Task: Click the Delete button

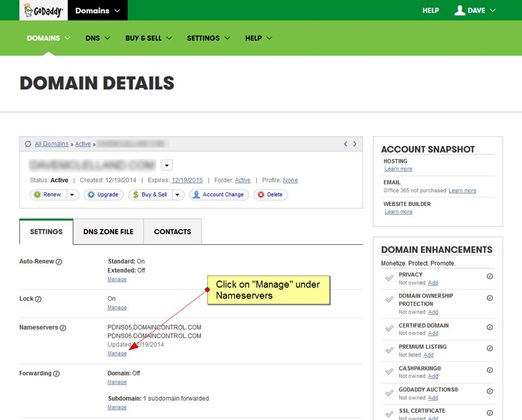Action: (x=271, y=195)
